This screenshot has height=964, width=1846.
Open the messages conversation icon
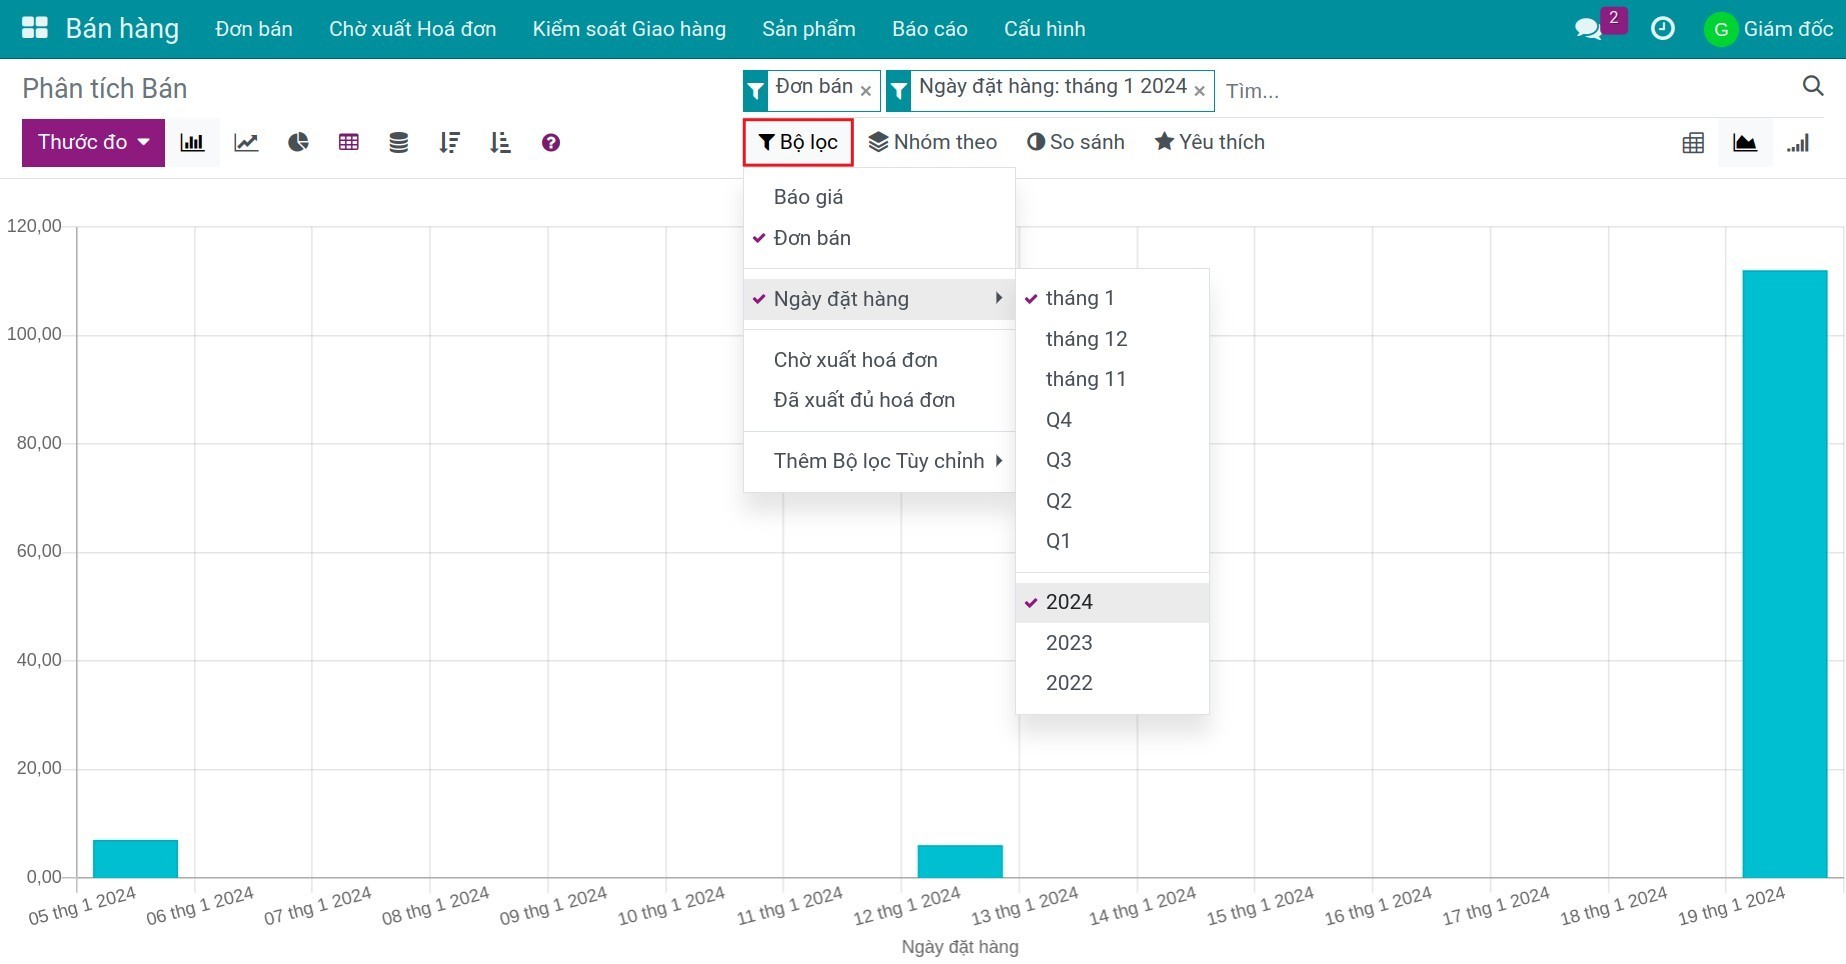(1588, 29)
